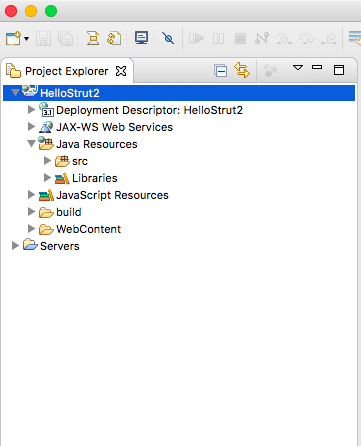Click the Collapse All icon in Project Explorer
Viewport: 361px width, 446px height.
click(220, 71)
